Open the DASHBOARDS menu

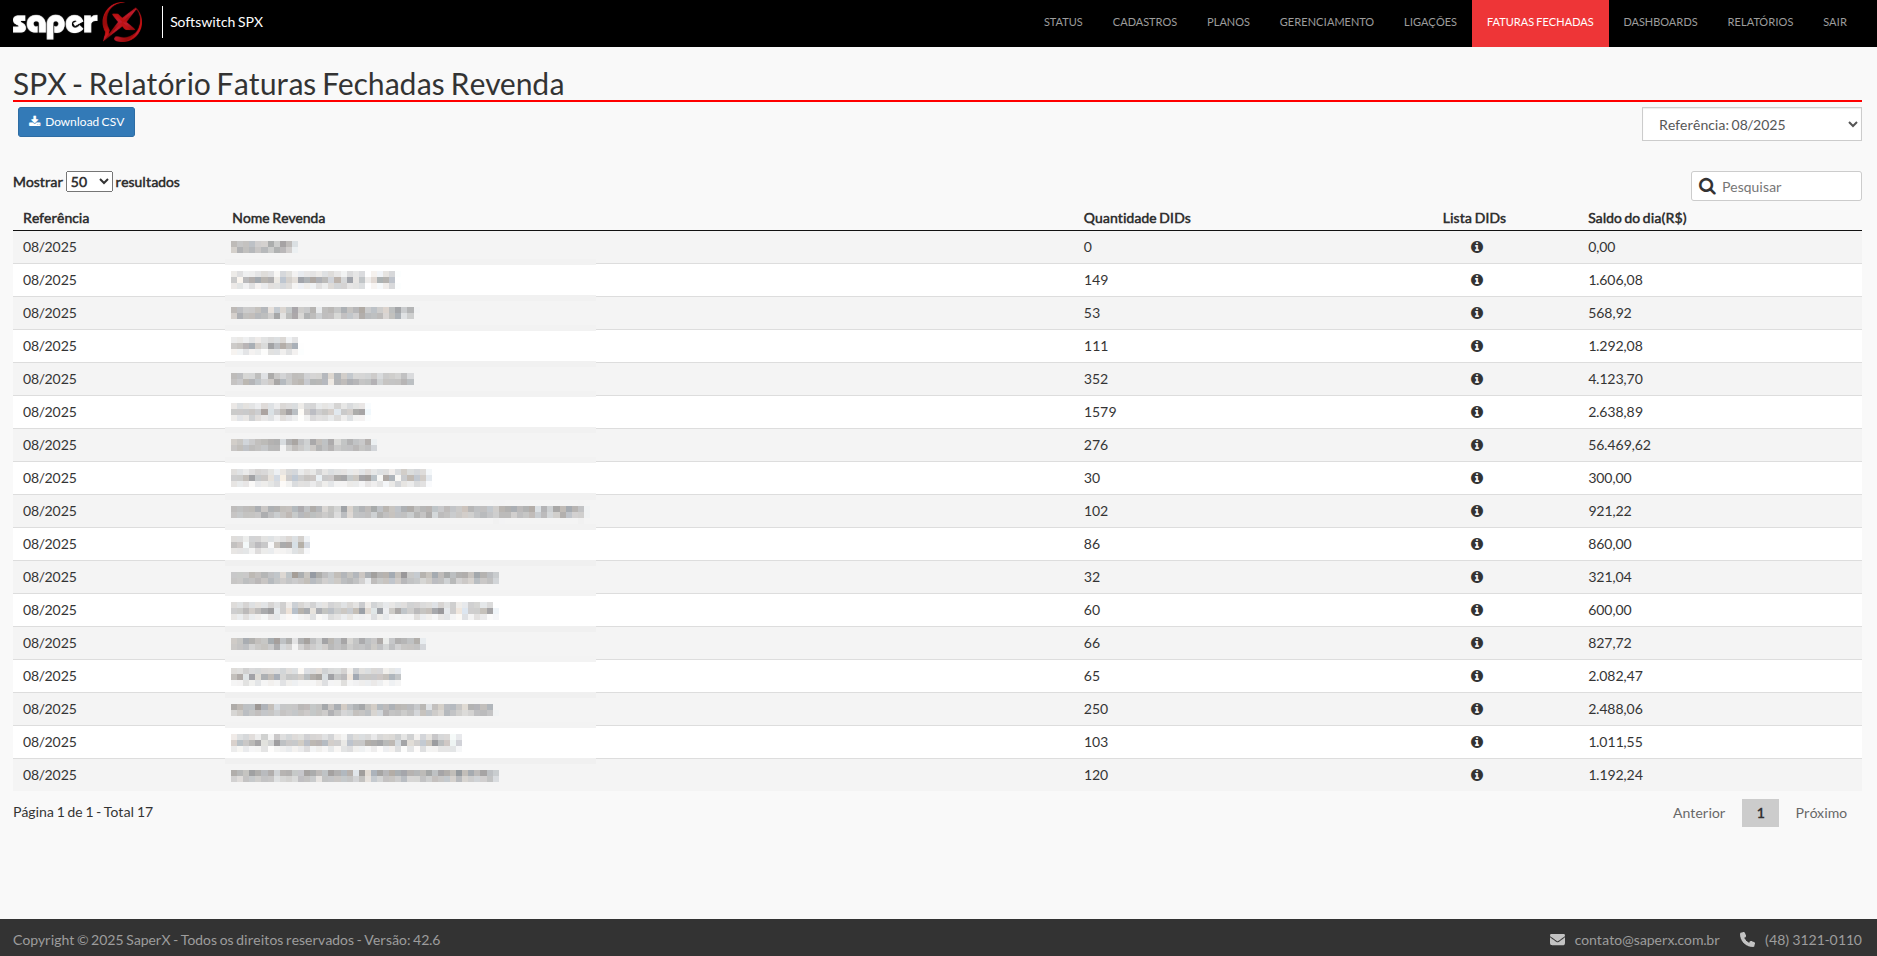tap(1660, 22)
